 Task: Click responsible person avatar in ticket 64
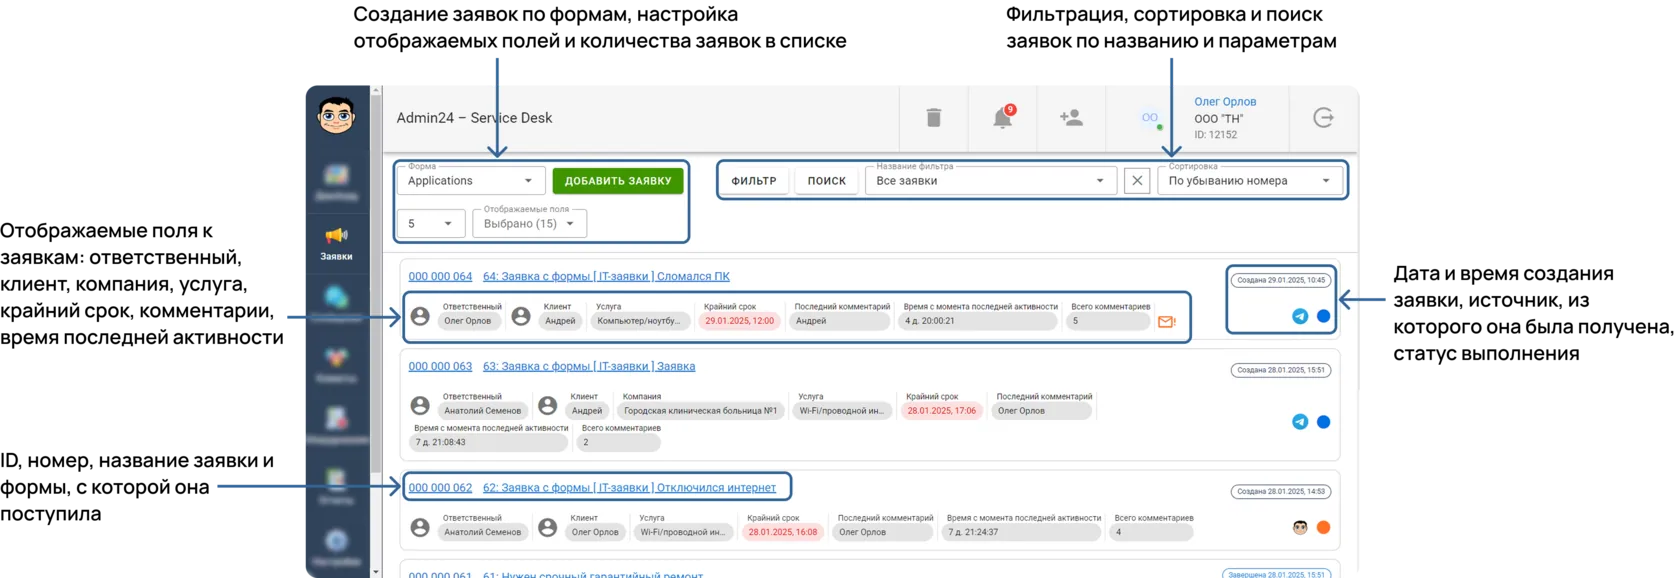tap(421, 316)
